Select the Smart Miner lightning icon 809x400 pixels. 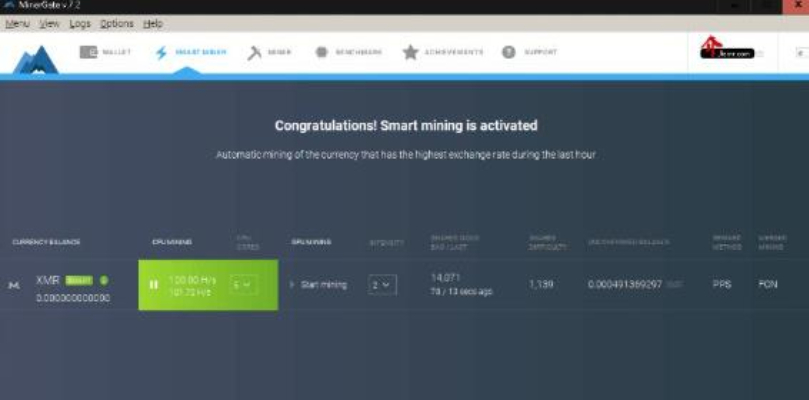pos(161,53)
